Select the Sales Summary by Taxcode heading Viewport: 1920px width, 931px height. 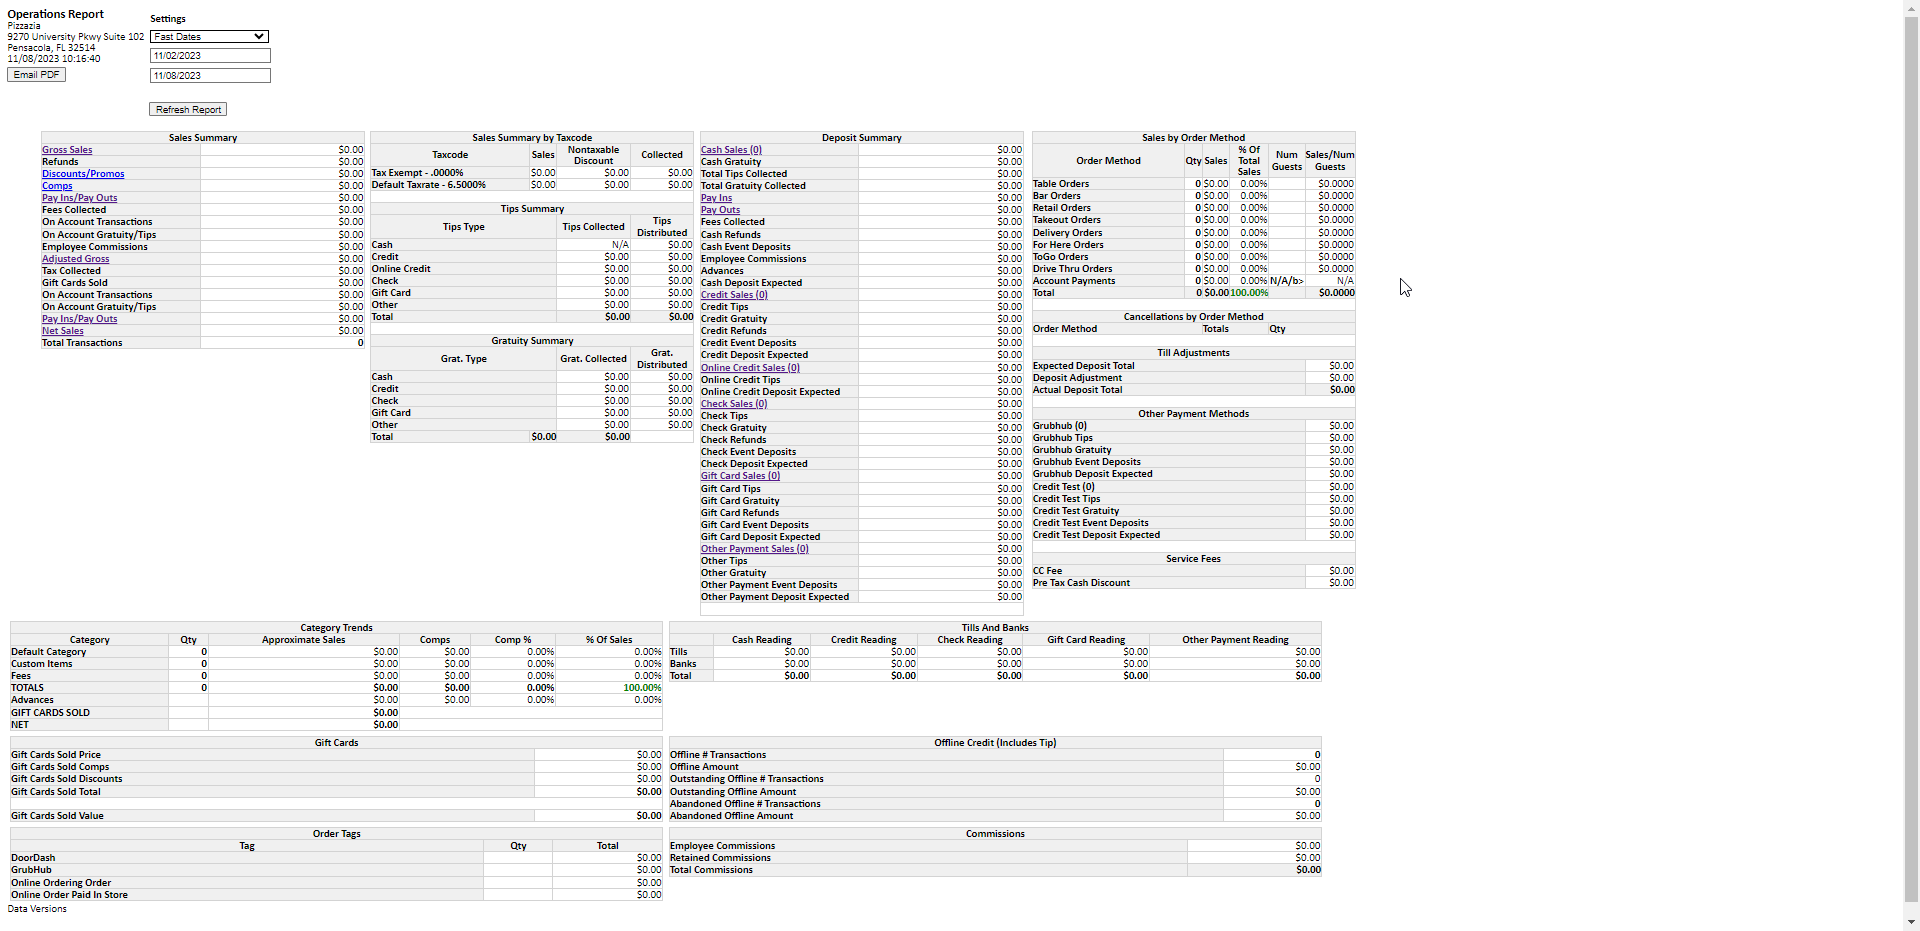click(532, 138)
